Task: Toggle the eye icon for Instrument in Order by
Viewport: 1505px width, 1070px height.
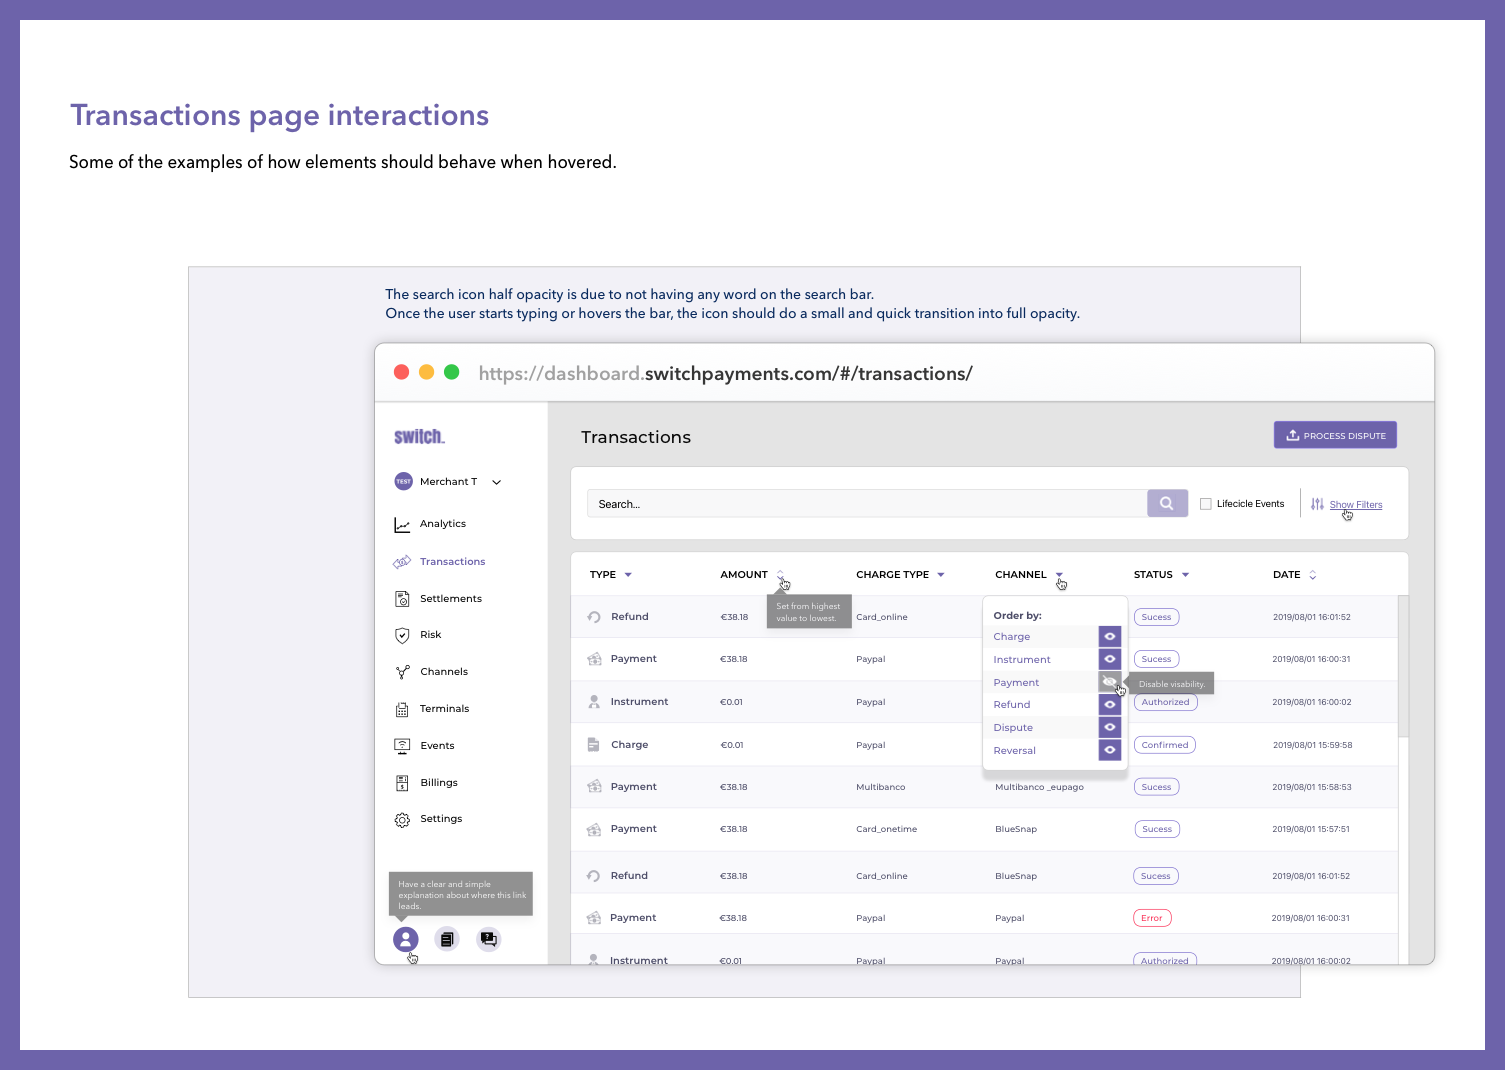Action: click(1110, 659)
